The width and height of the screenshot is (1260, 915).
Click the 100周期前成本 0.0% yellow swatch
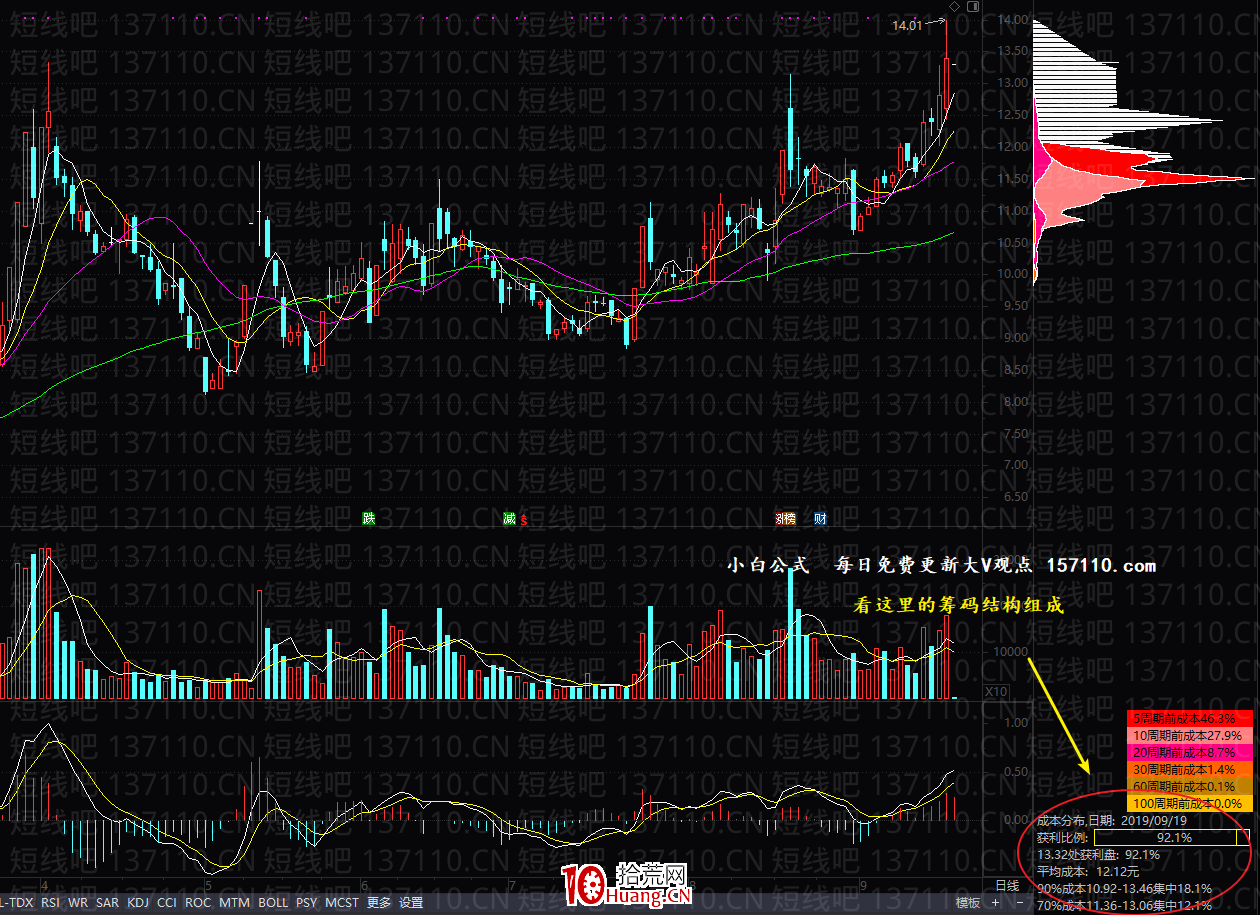pyautogui.click(x=1189, y=803)
